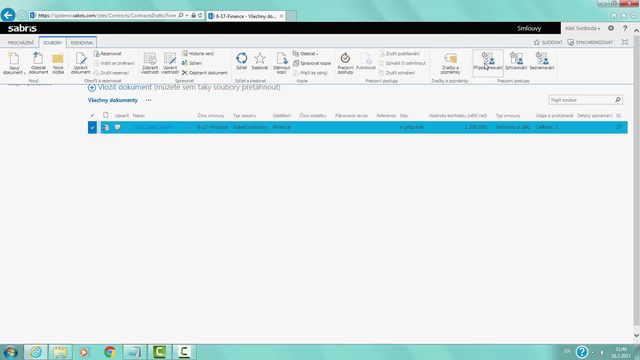
Task: Open Značky a poznámky
Action: [450, 63]
